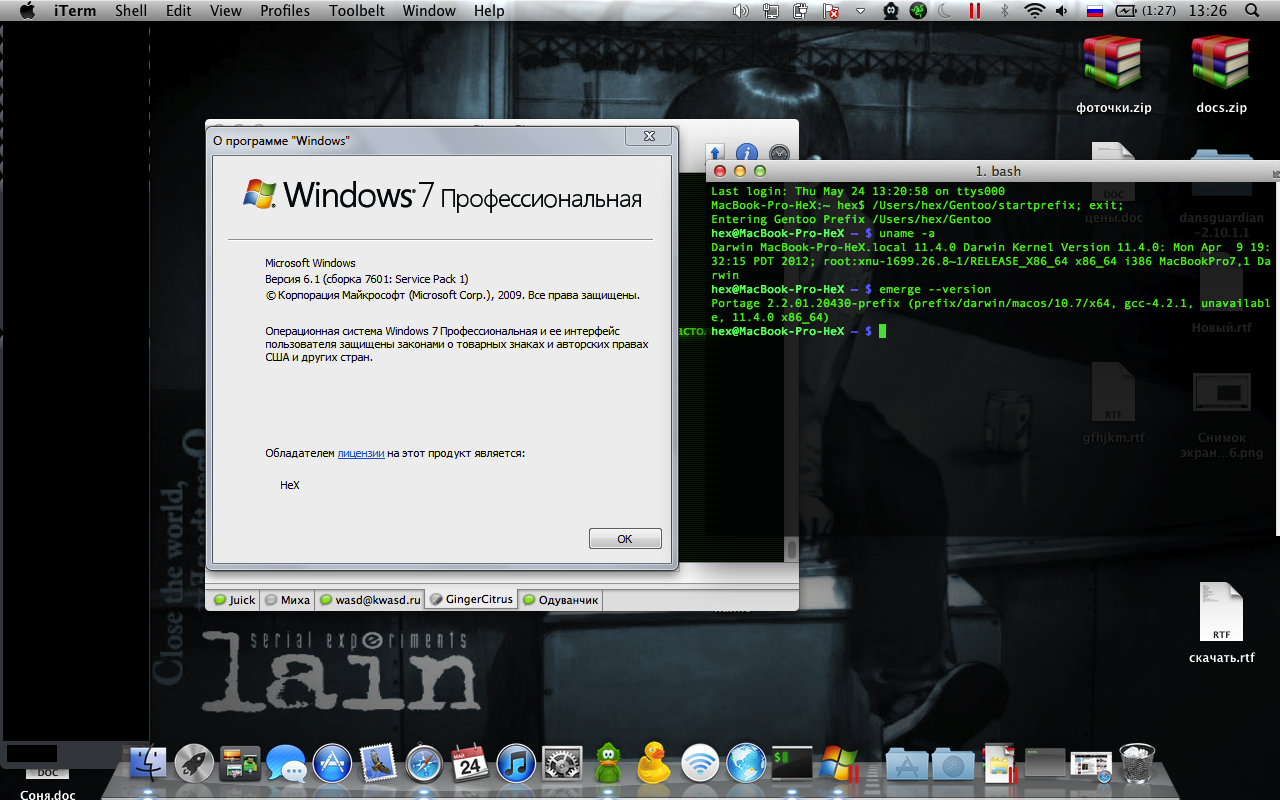Click the menu bar clock 13:26
Screen dimensions: 1280x800
[x=1208, y=11]
